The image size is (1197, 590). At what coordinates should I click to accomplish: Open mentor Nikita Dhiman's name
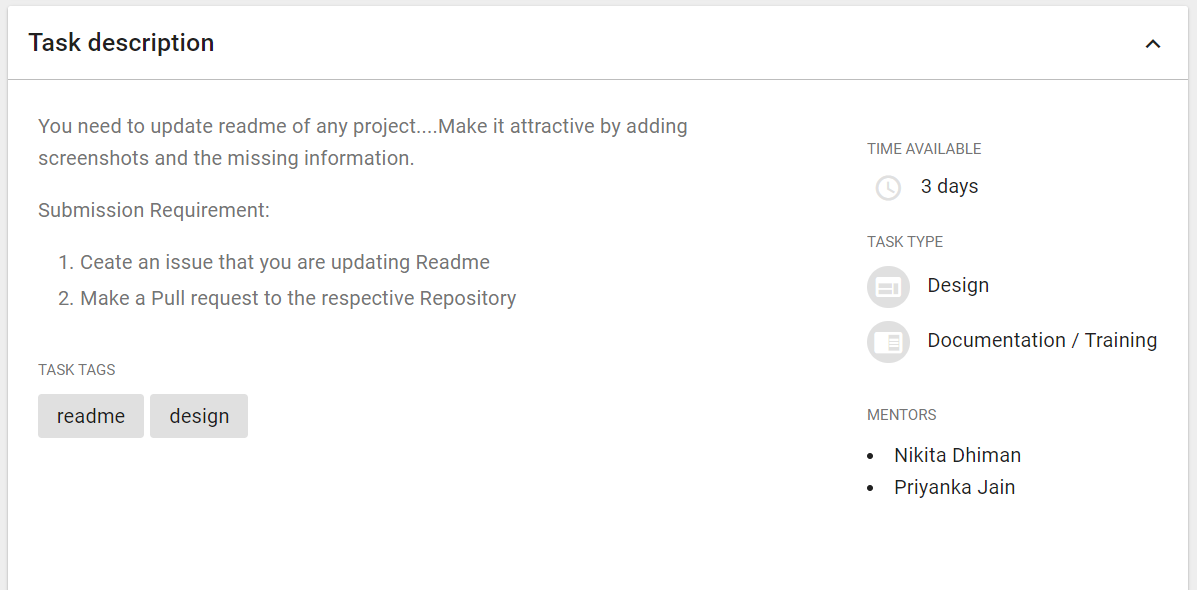(x=957, y=455)
